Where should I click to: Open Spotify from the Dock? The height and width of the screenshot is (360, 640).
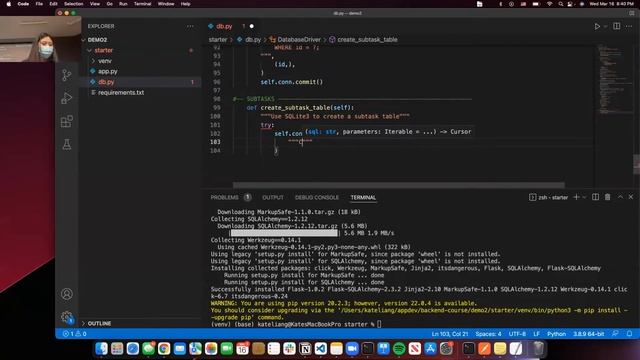pos(399,349)
